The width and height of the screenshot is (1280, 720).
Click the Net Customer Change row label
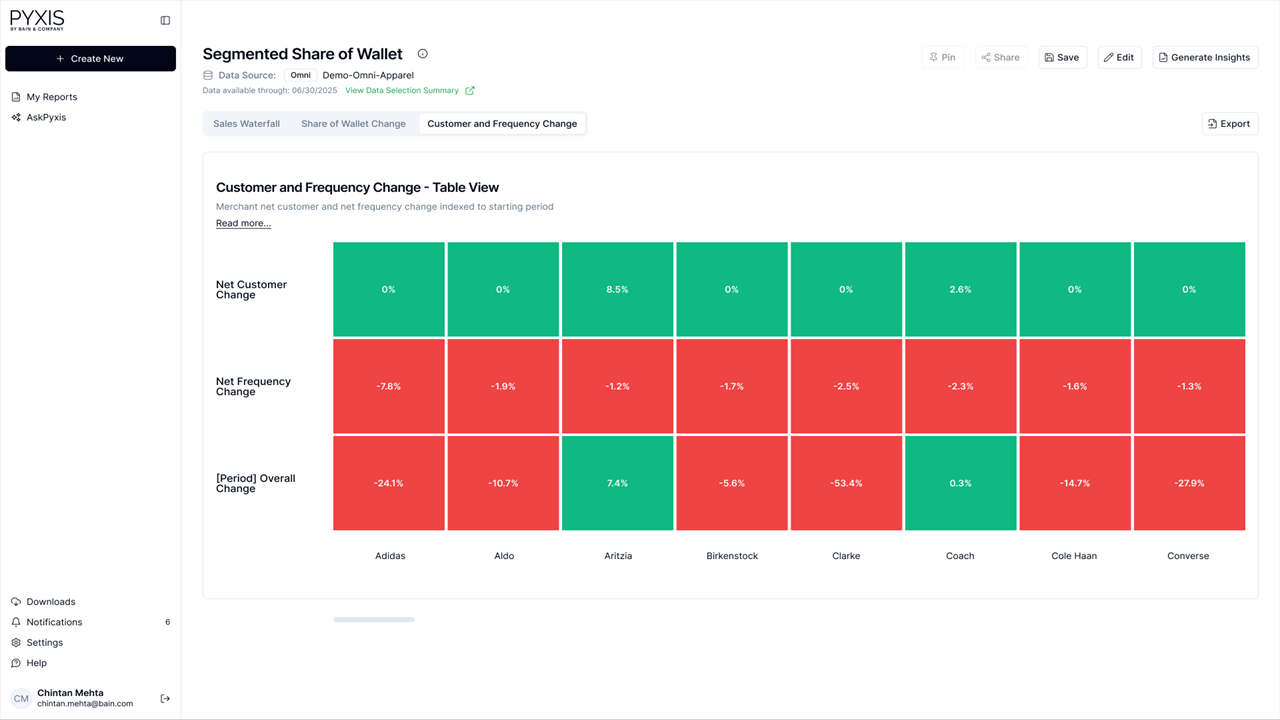point(251,290)
